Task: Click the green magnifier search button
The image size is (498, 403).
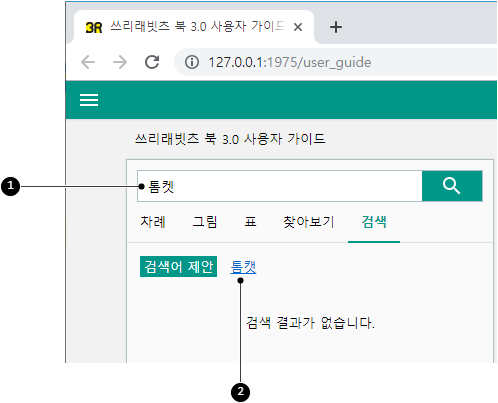Action: 452,186
